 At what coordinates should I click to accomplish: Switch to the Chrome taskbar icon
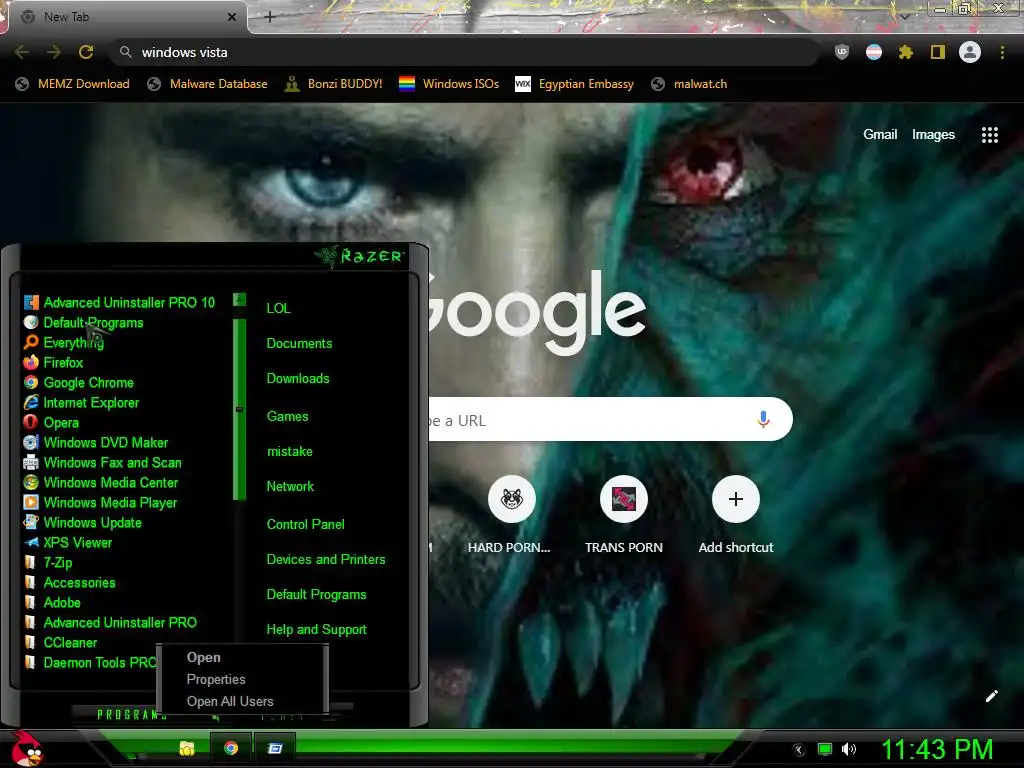coord(231,748)
